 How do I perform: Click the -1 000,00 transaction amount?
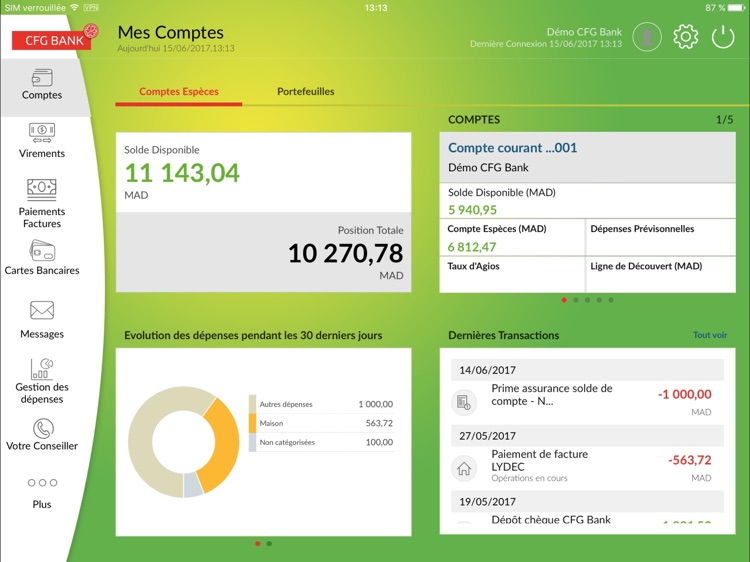(684, 394)
